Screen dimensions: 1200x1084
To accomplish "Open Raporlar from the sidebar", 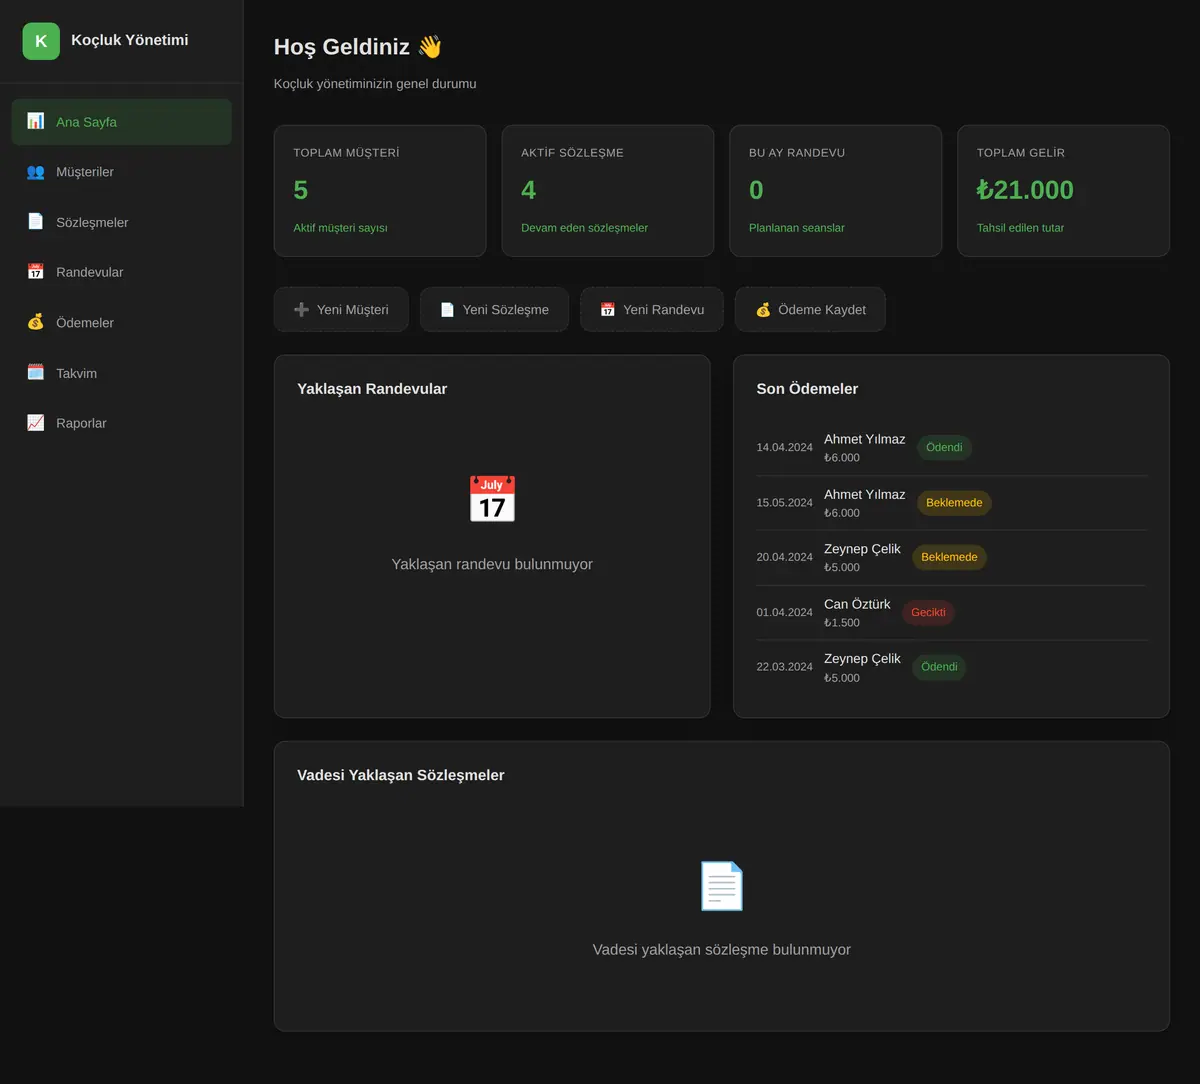I will coord(122,423).
